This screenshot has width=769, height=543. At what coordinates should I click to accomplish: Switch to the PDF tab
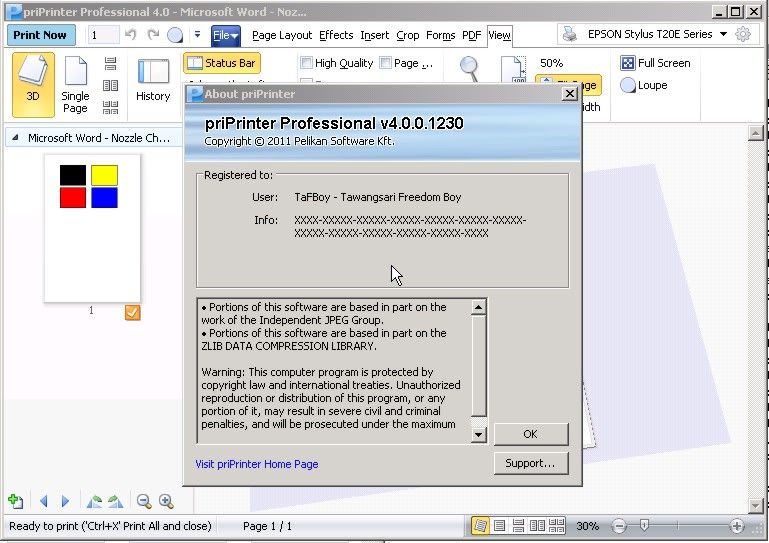[471, 35]
